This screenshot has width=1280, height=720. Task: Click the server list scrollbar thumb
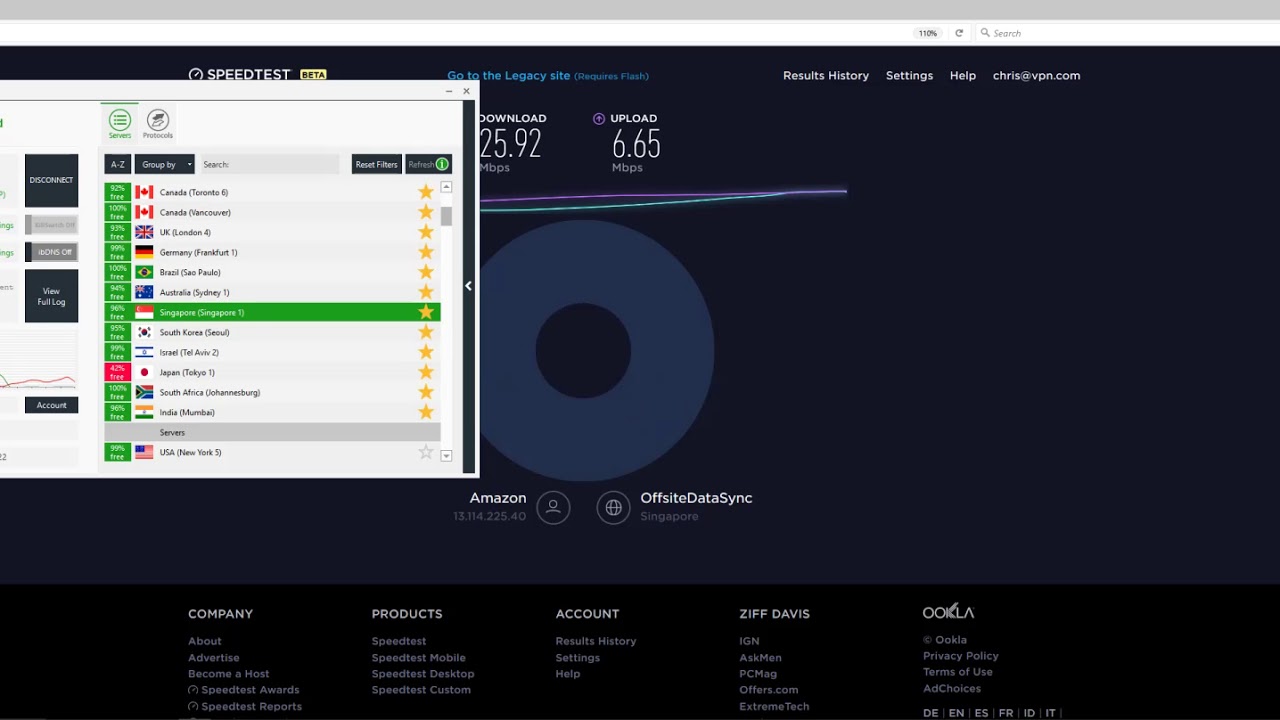coord(446,217)
